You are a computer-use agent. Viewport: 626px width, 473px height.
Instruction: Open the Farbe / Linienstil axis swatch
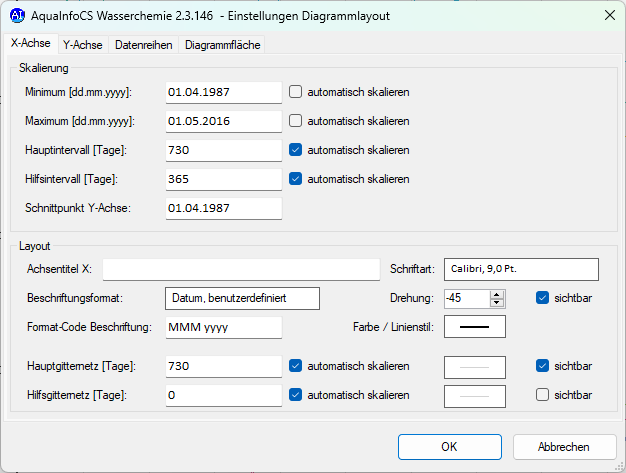click(x=475, y=327)
